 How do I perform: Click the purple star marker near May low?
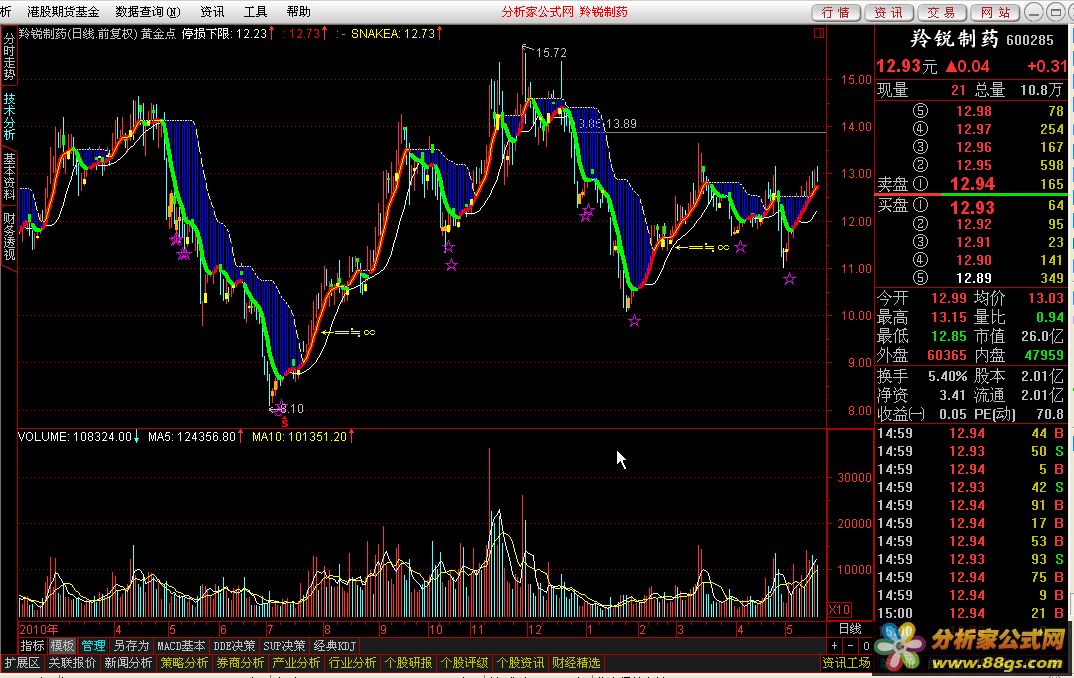[790, 279]
